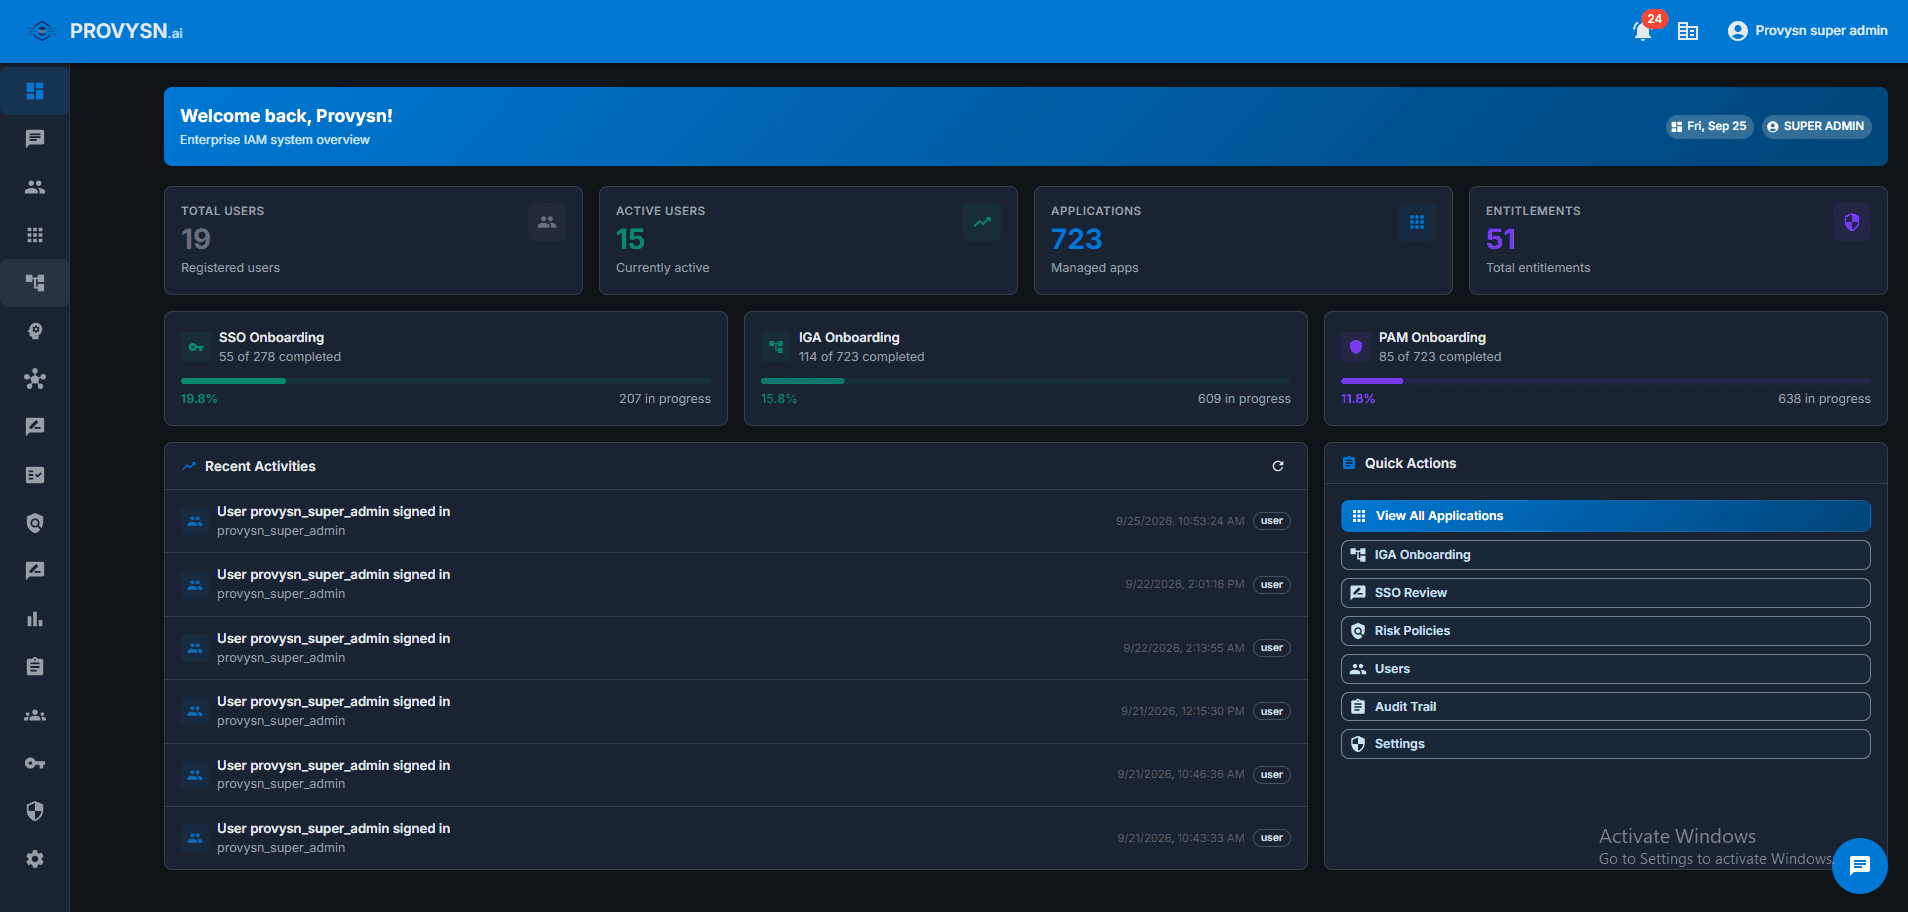This screenshot has width=1908, height=912.
Task: Click the Risk Policies quick action
Action: (x=1605, y=631)
